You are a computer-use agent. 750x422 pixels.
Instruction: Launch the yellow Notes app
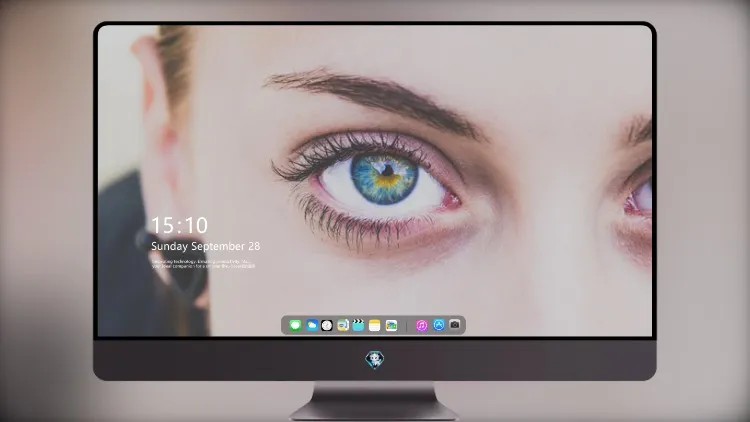pyautogui.click(x=375, y=325)
